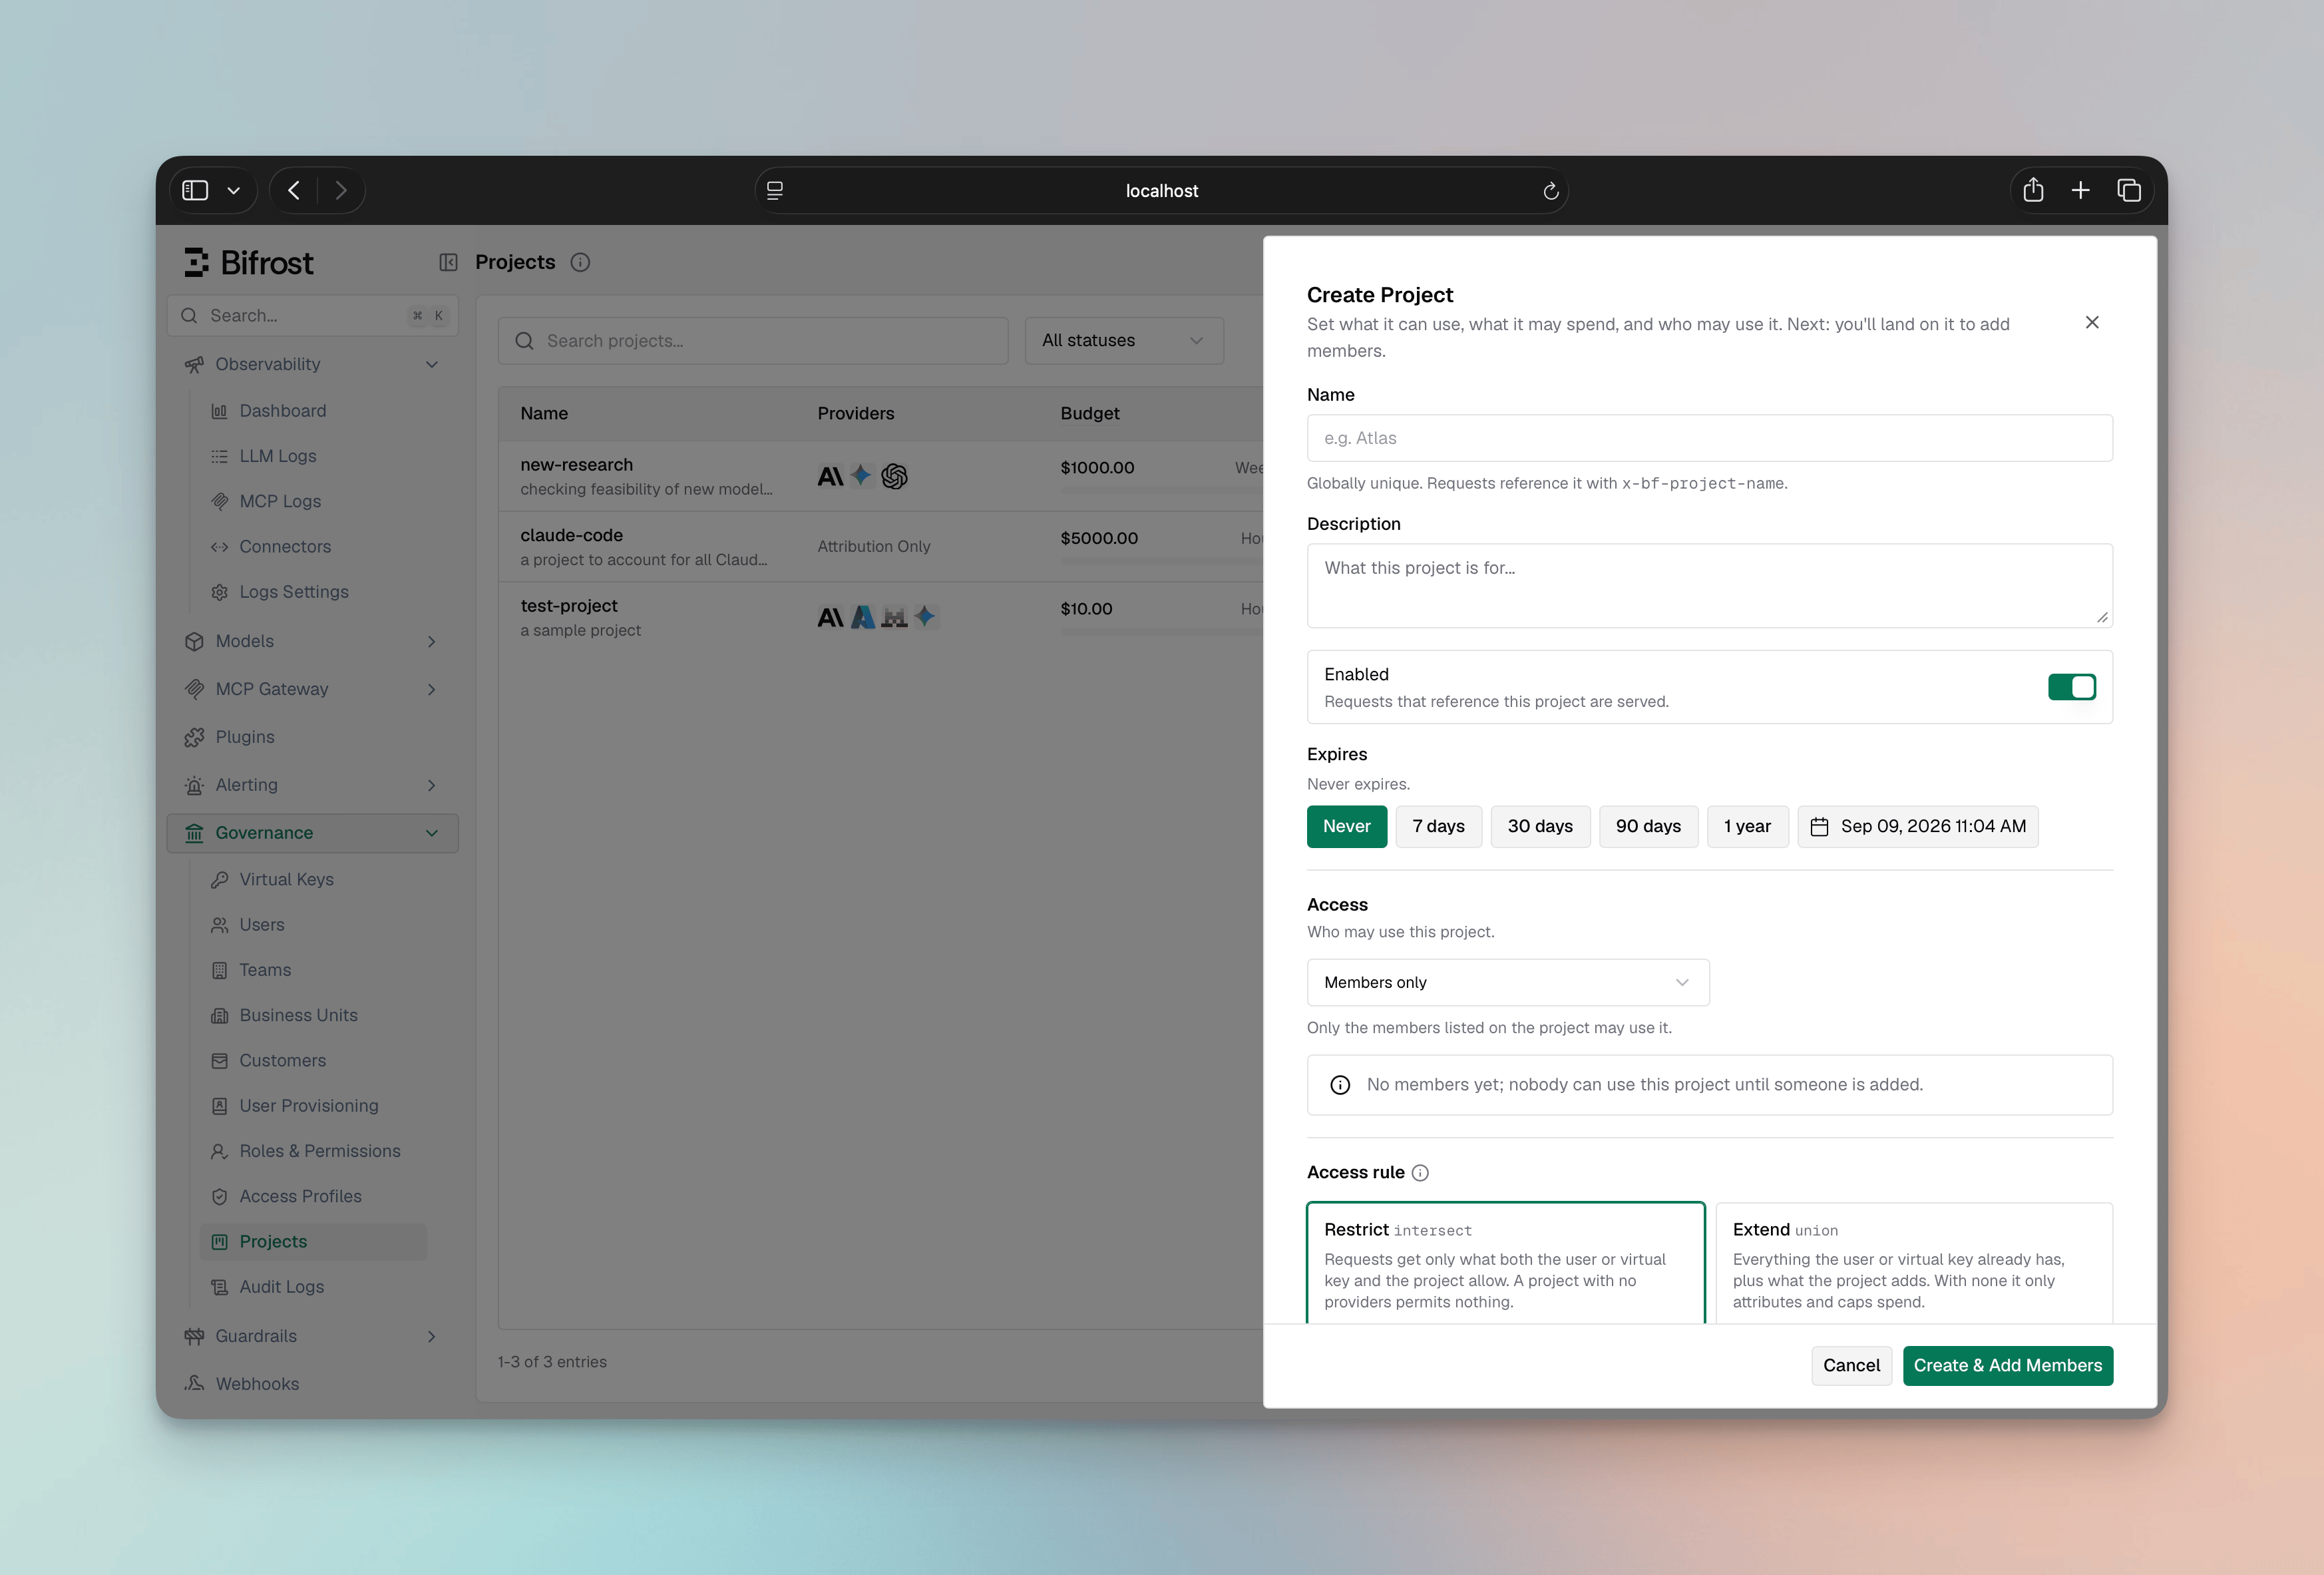2324x1575 pixels.
Task: Go back in browser history
Action: (x=293, y=190)
